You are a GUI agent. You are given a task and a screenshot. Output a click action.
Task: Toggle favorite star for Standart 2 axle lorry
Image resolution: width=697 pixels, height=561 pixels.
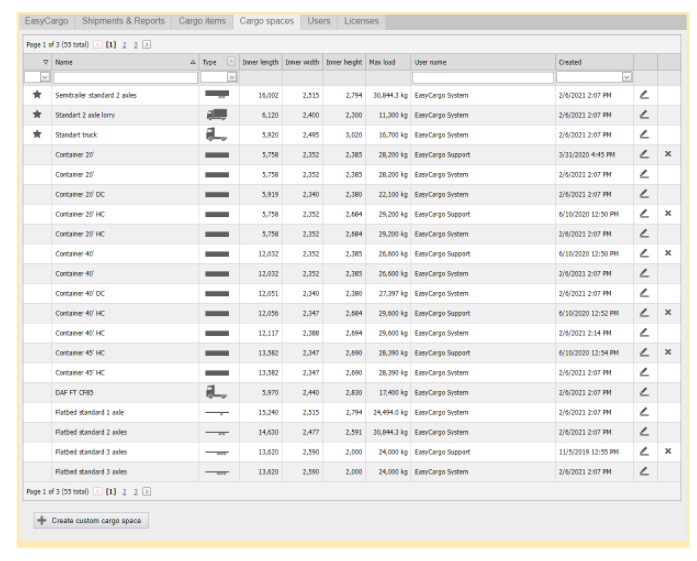(x=37, y=114)
